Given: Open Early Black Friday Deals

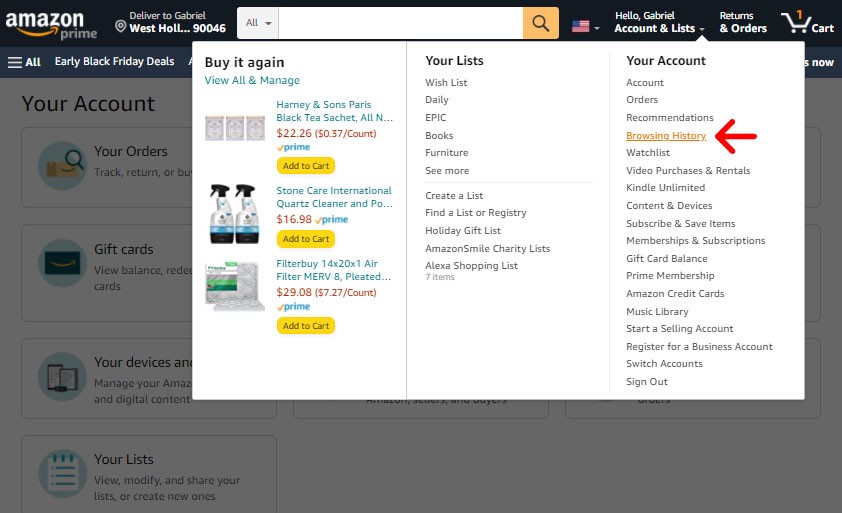Looking at the screenshot, I should [x=114, y=61].
